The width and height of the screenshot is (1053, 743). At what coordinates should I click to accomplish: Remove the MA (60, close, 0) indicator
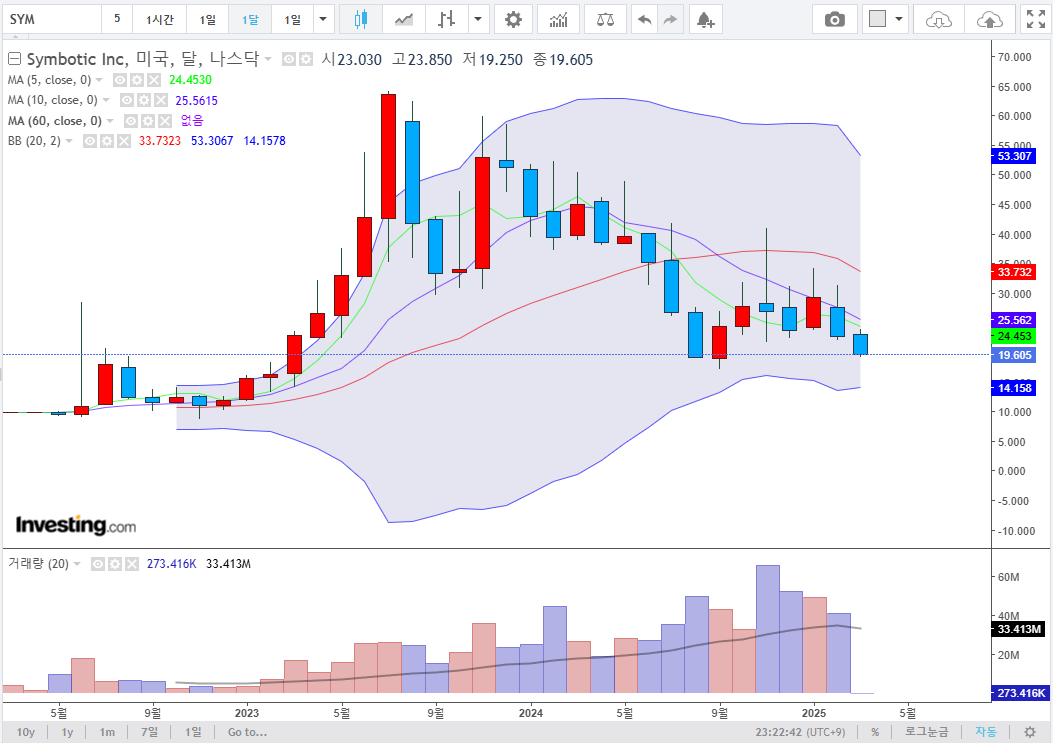165,121
